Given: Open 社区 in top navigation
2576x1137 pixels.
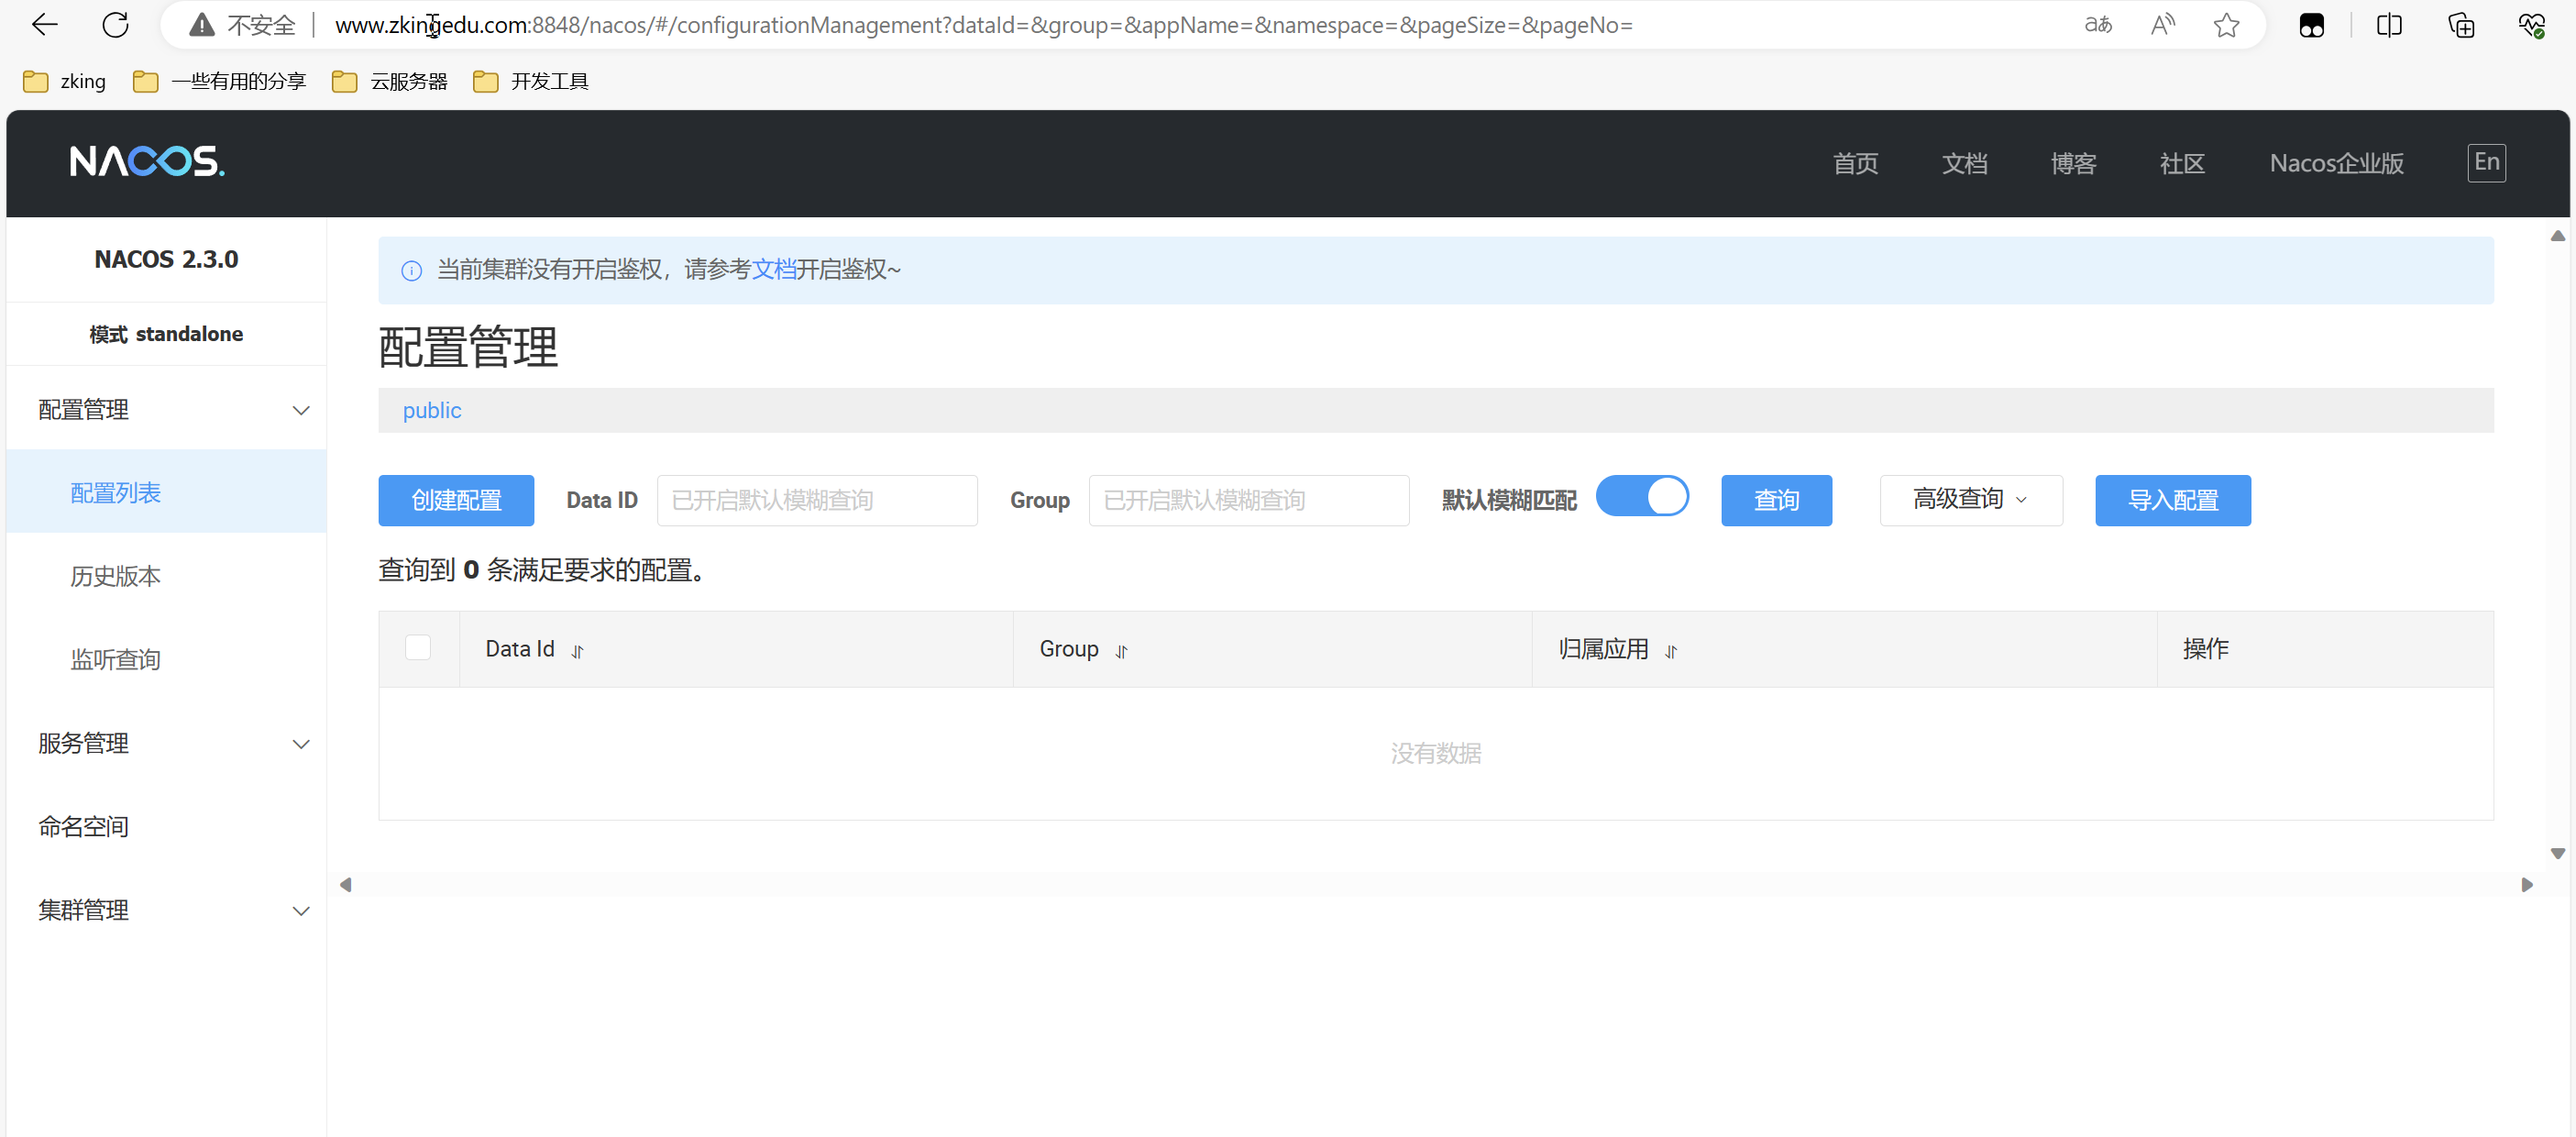Looking at the screenshot, I should coord(2182,162).
